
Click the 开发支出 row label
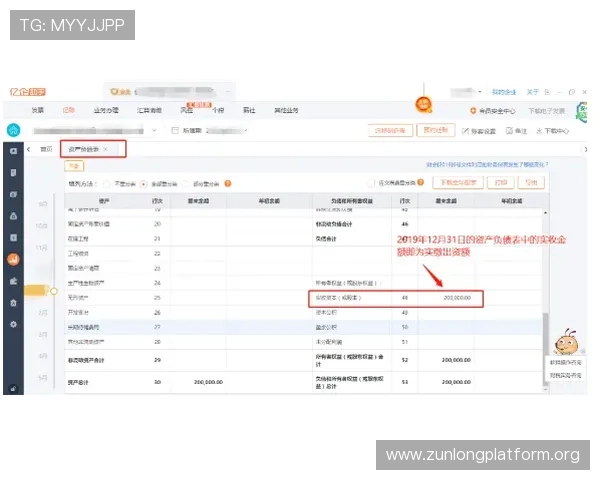point(78,312)
